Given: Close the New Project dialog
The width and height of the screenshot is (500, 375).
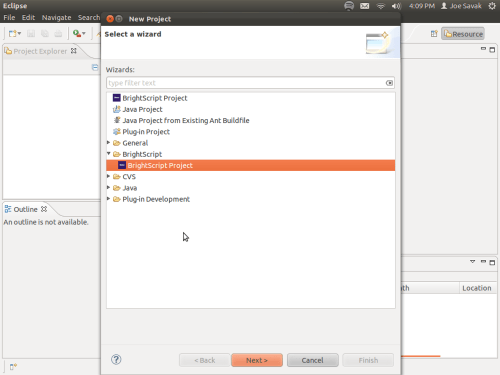Looking at the screenshot, I should coord(110,19).
